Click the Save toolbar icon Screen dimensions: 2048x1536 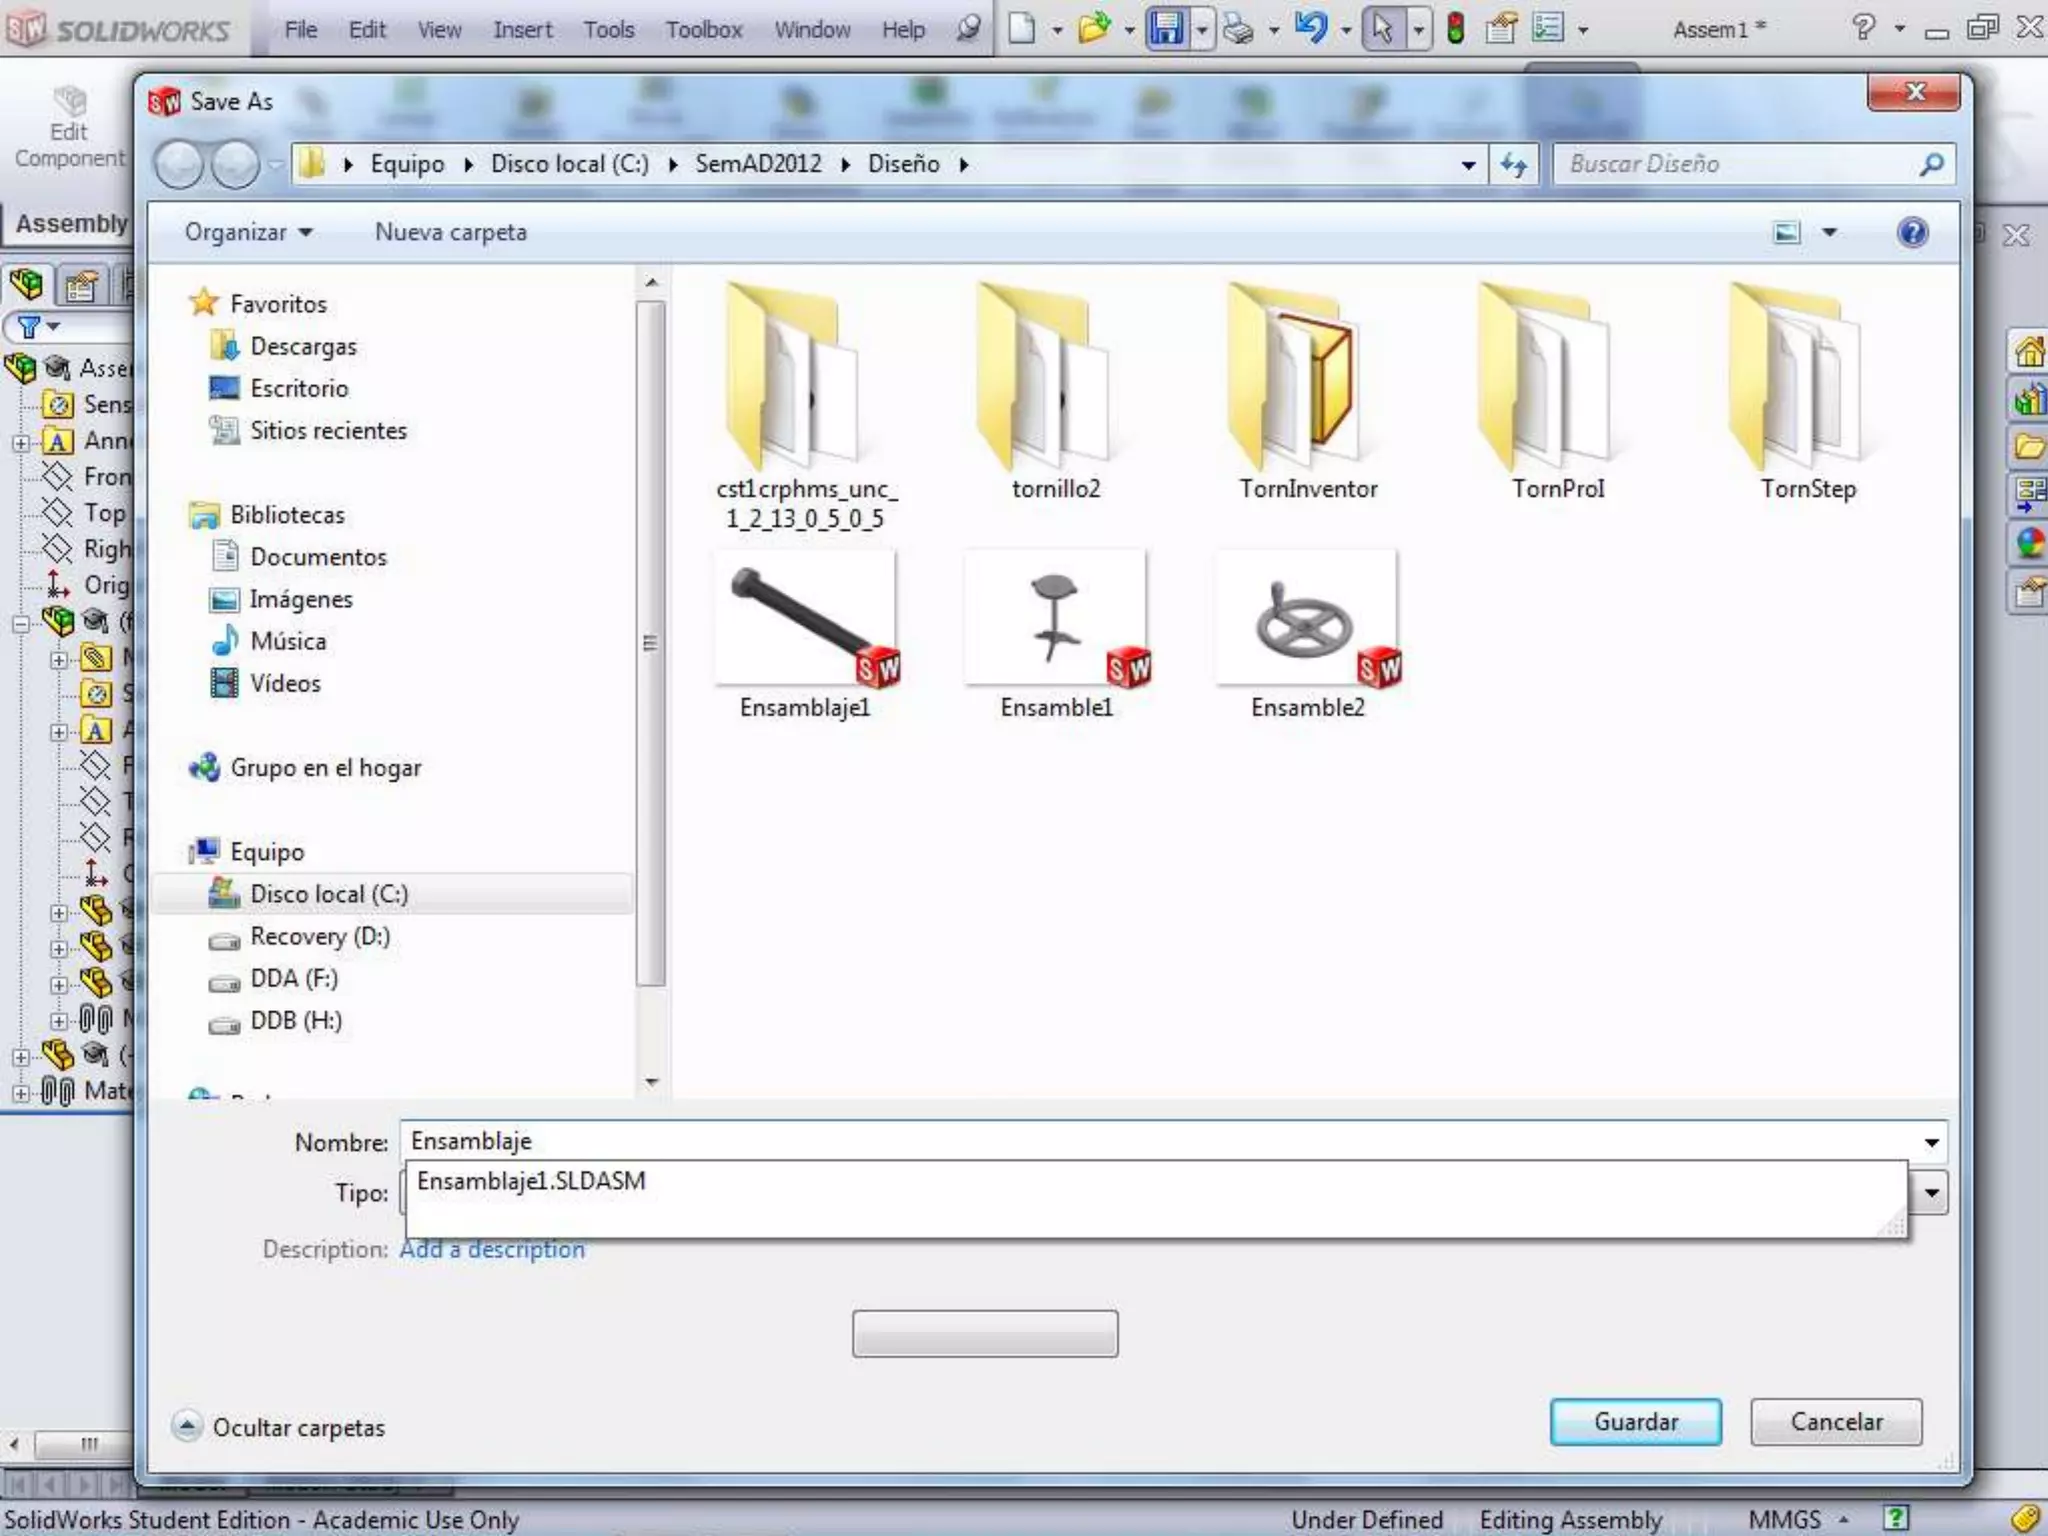tap(1166, 28)
